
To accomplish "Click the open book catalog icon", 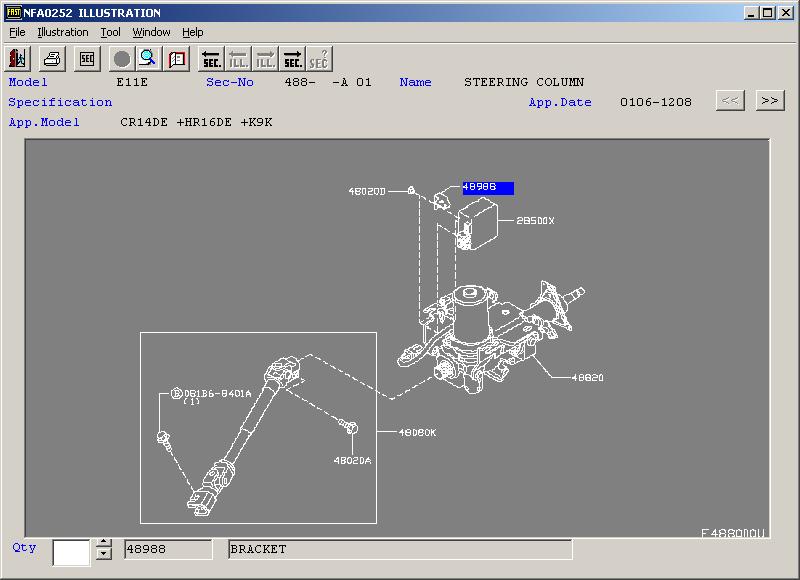I will pos(177,59).
